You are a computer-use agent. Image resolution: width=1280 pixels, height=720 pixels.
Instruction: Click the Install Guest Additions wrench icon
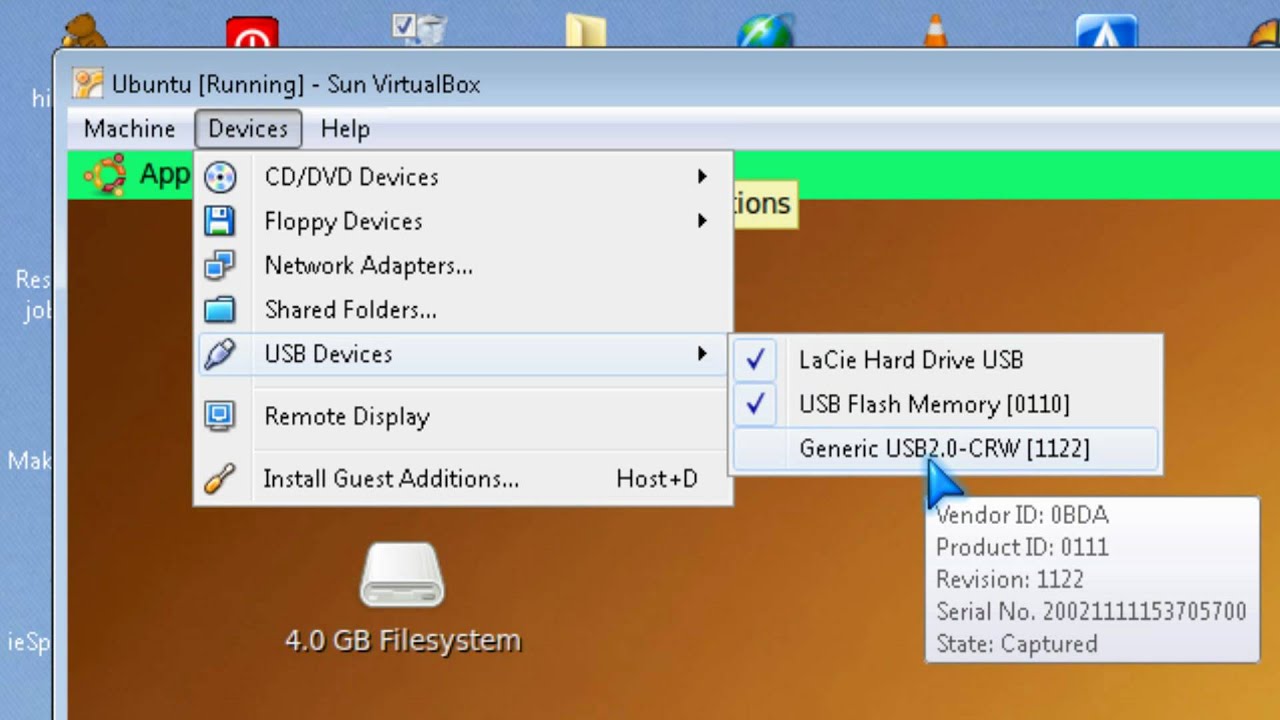(x=220, y=479)
